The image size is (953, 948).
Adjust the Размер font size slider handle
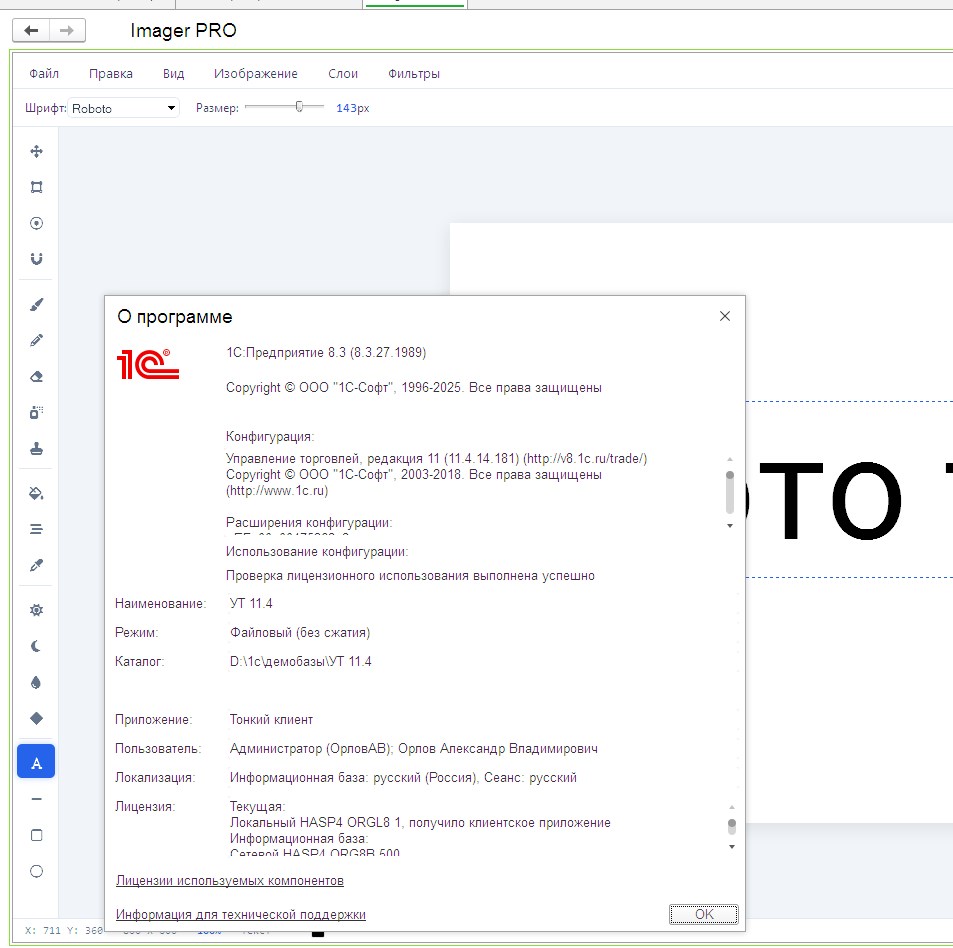coord(299,107)
